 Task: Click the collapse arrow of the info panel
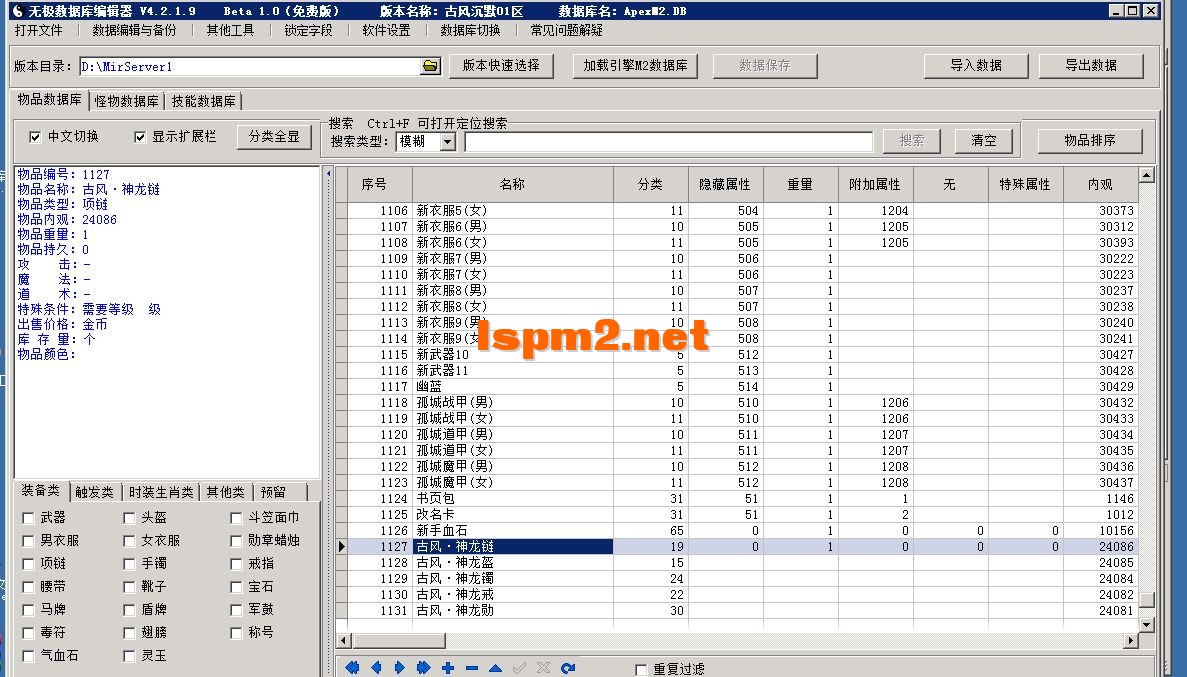click(329, 173)
